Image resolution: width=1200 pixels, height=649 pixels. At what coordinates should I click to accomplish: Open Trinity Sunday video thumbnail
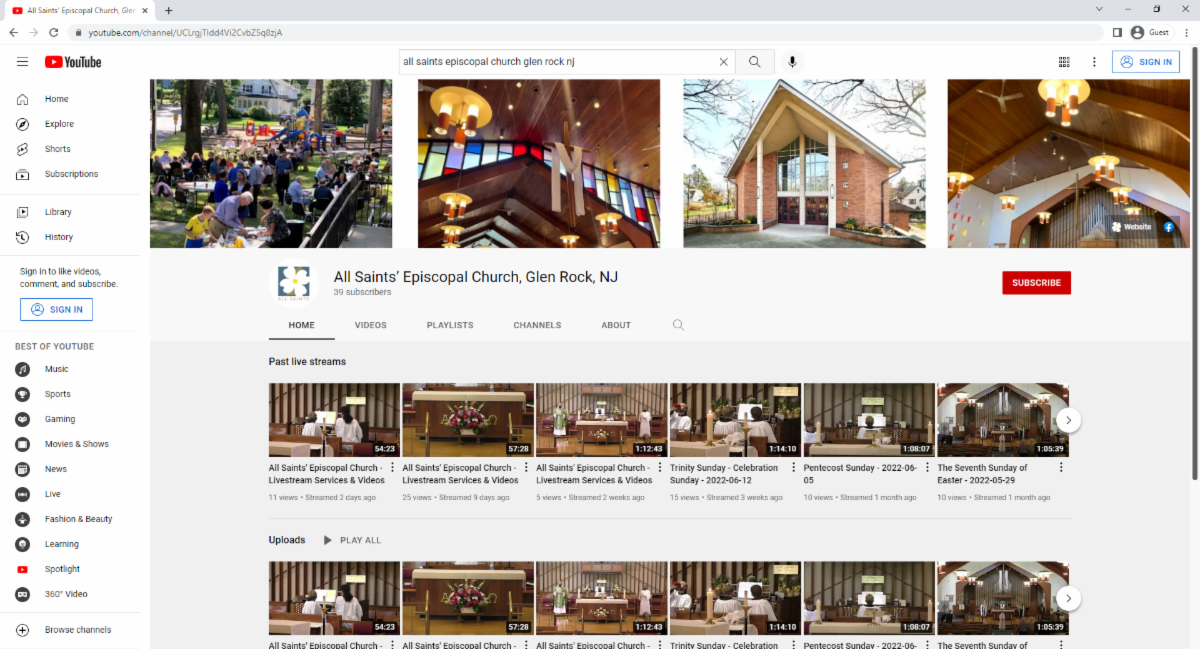(735, 420)
